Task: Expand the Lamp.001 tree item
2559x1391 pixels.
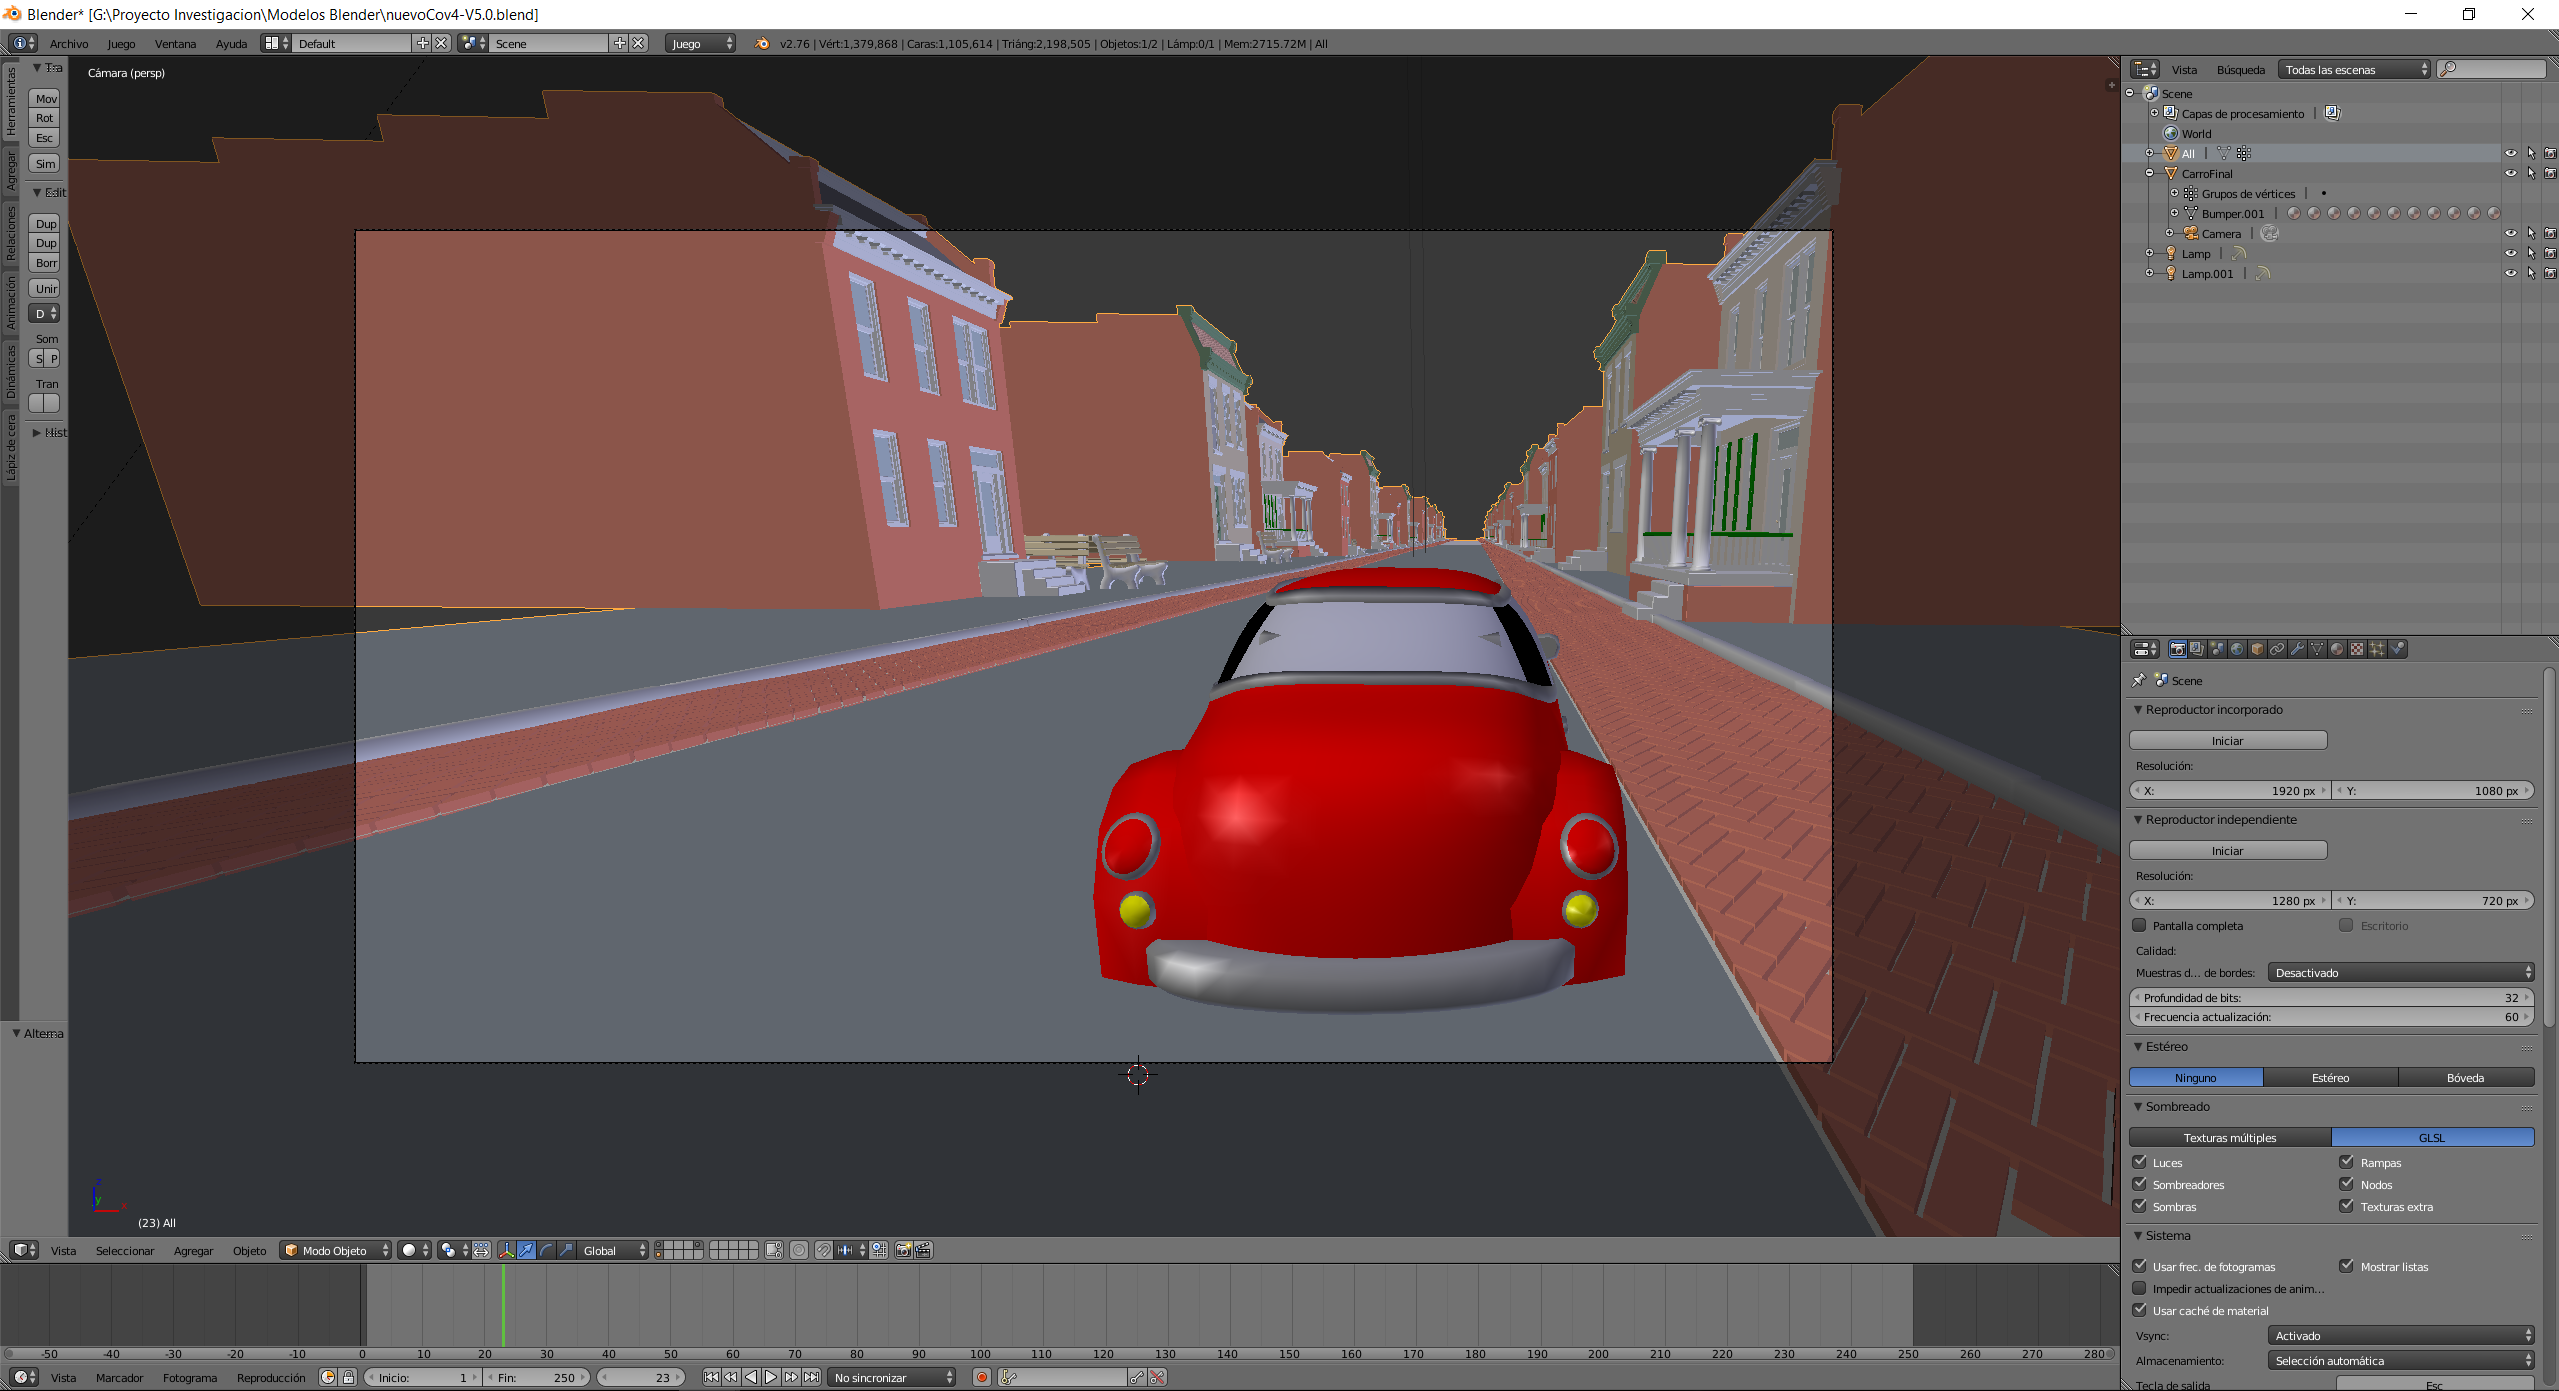Action: tap(2149, 274)
